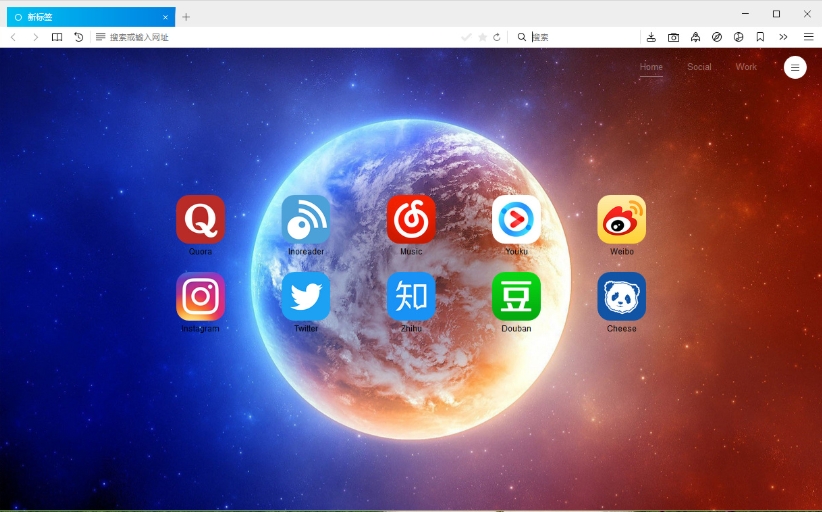The image size is (822, 512).
Task: Minimize the browser window
Action: click(745, 14)
